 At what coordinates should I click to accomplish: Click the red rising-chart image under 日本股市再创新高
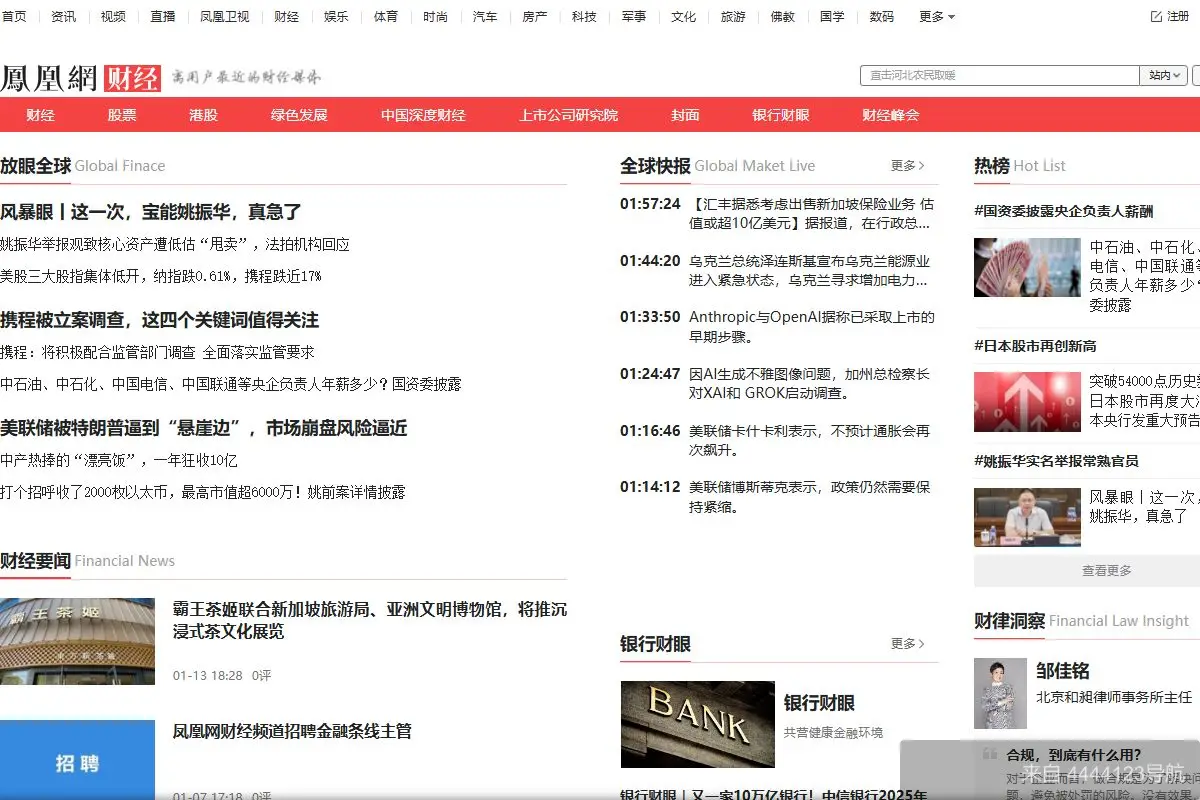coord(1027,401)
